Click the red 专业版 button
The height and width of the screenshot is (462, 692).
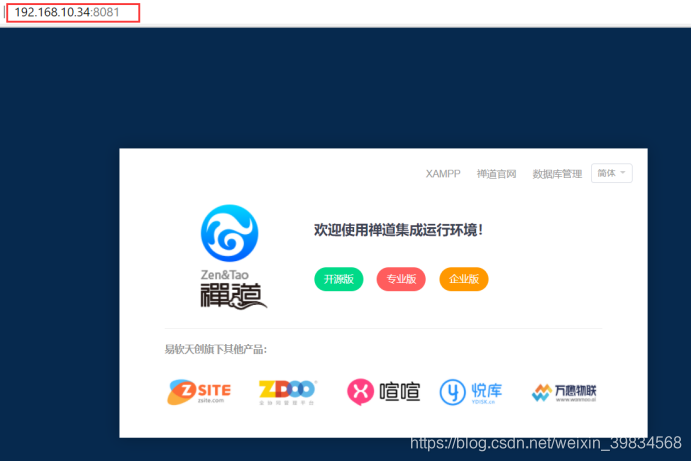tap(401, 279)
